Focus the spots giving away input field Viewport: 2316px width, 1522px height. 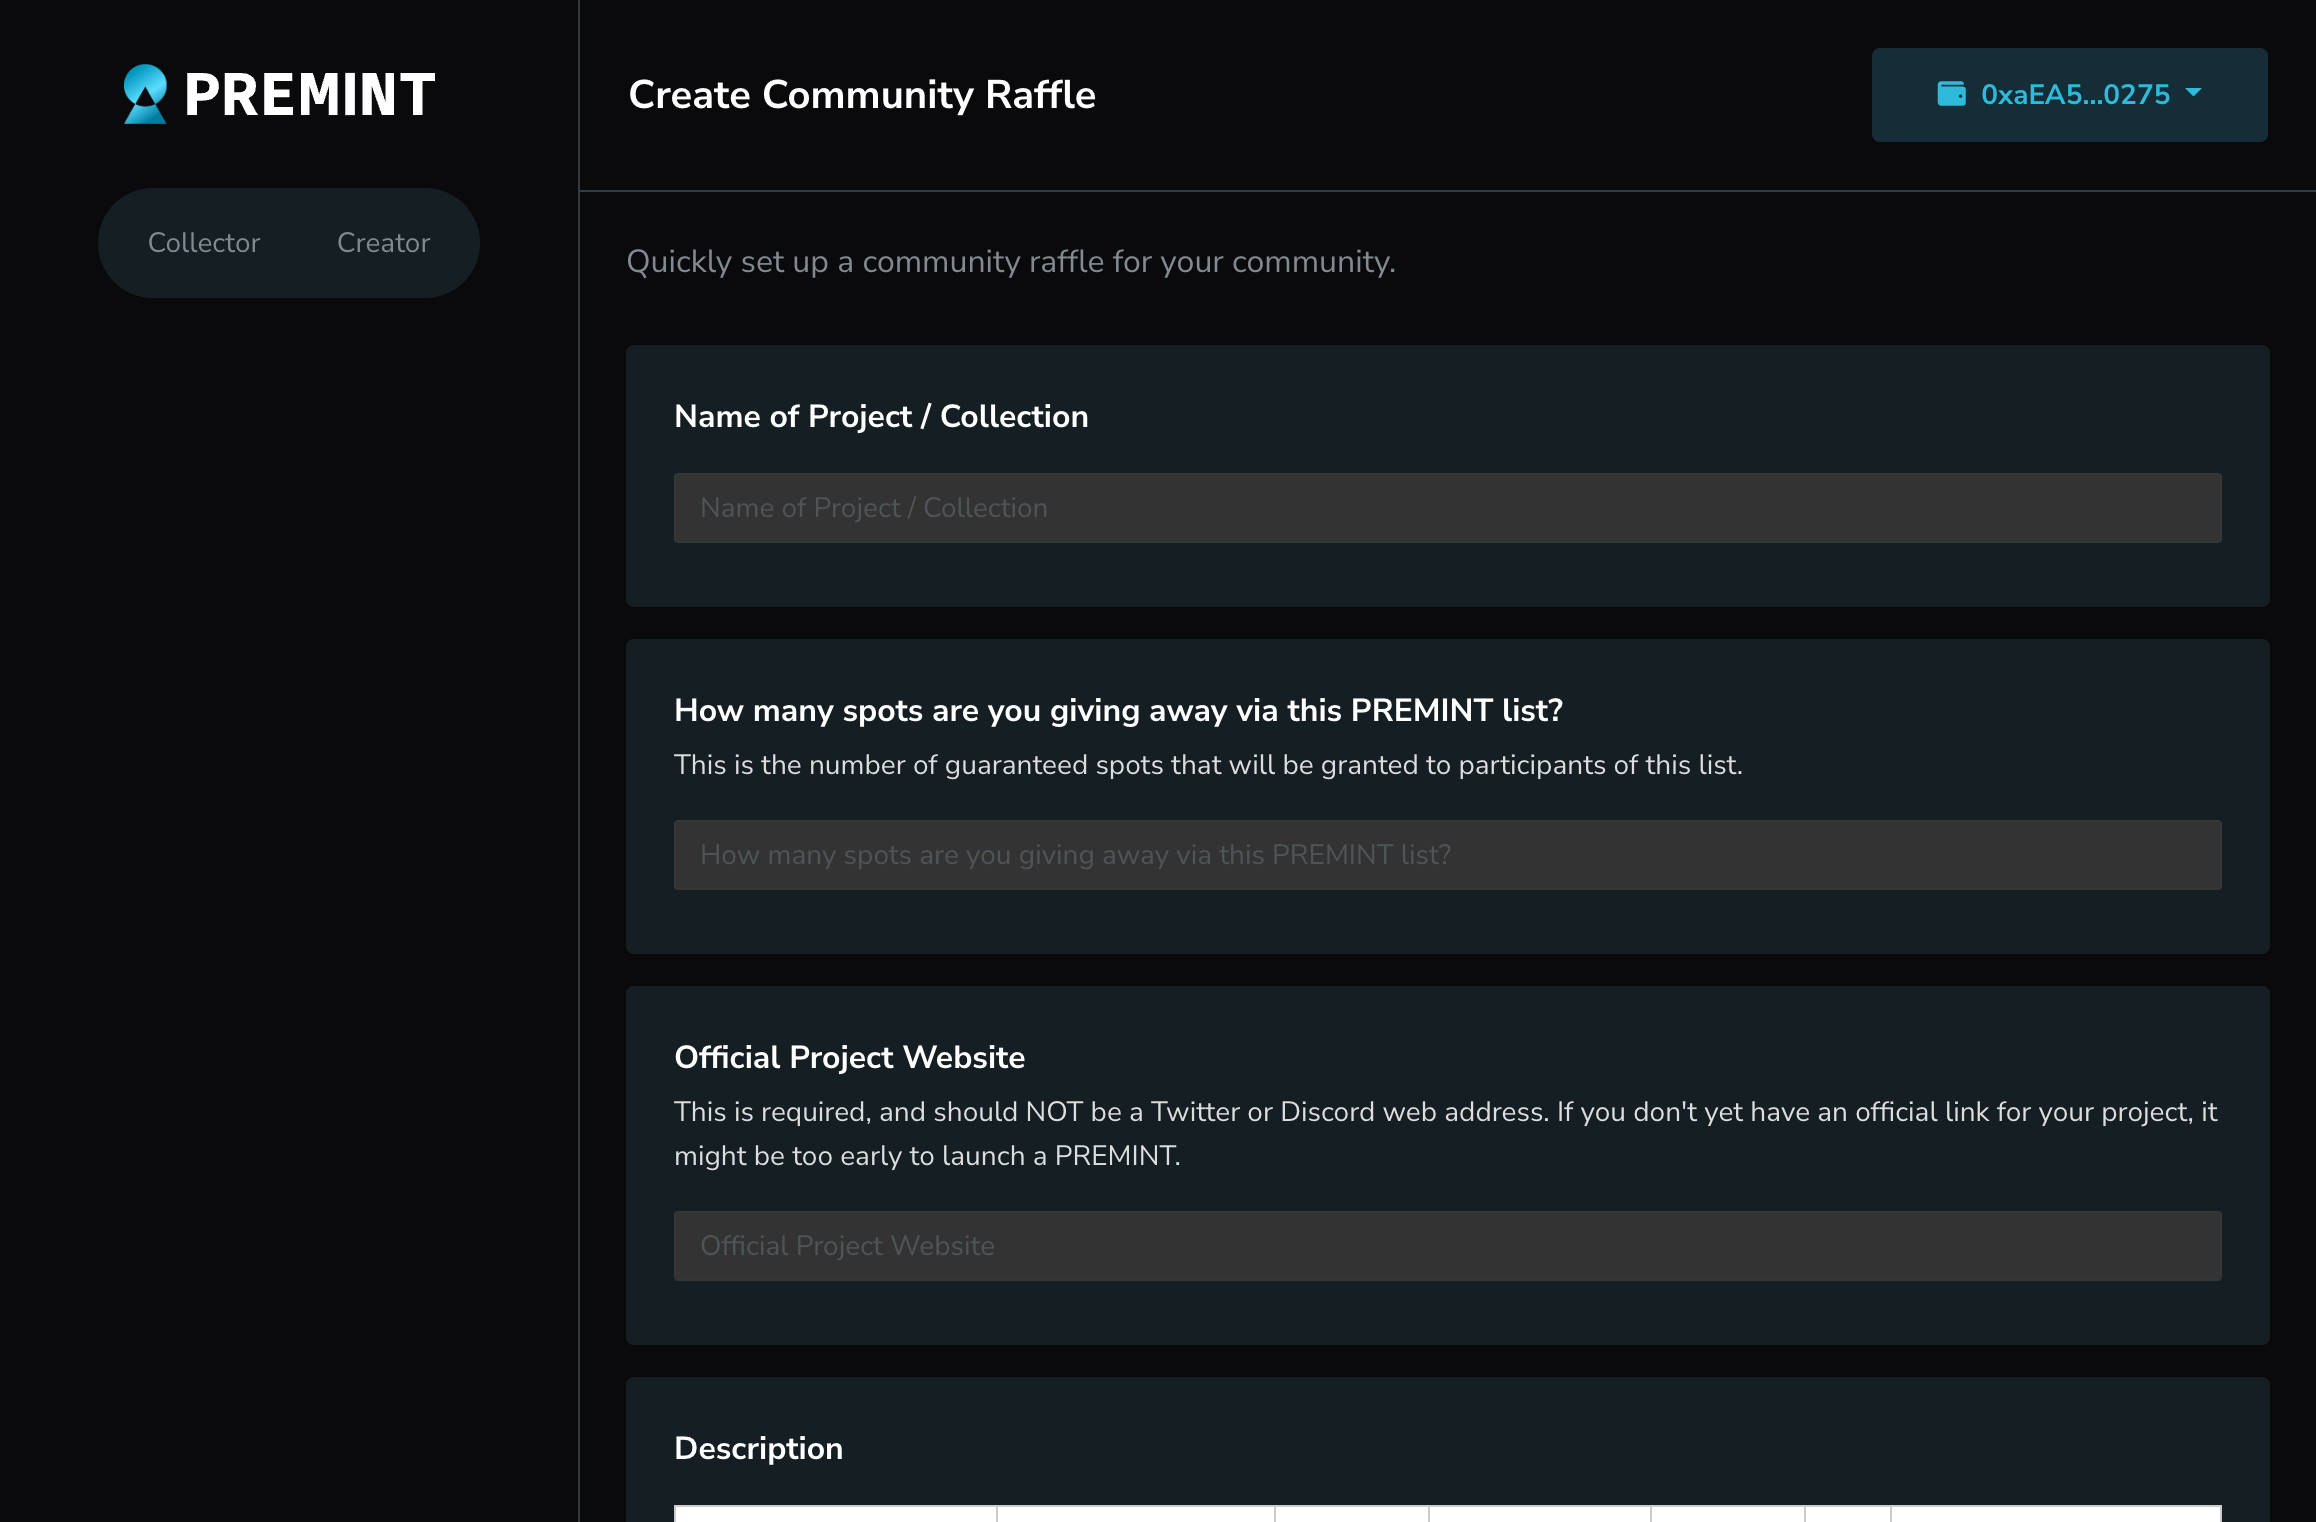pyautogui.click(x=1447, y=855)
